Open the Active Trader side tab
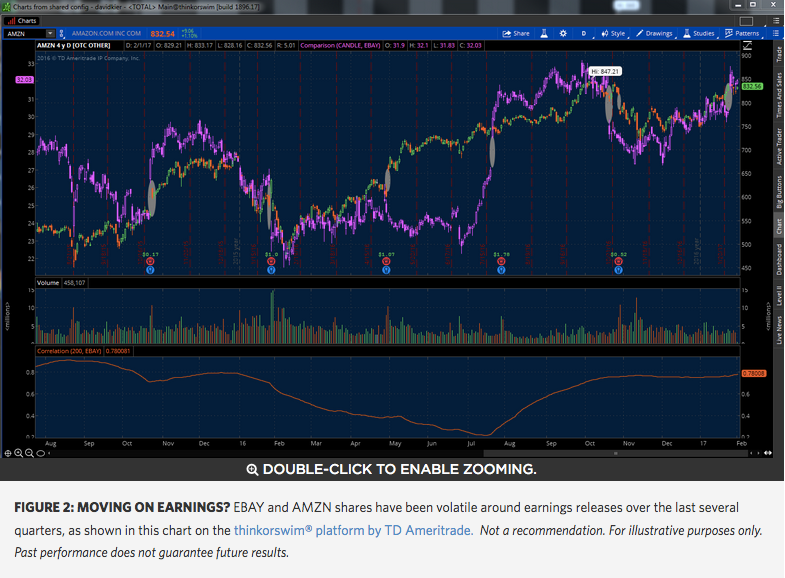 pyautogui.click(x=779, y=146)
